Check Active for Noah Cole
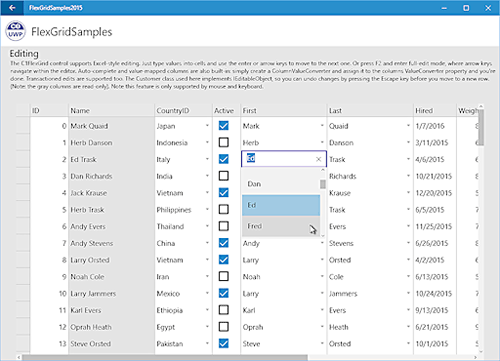This screenshot has width=500, height=361. [223, 276]
